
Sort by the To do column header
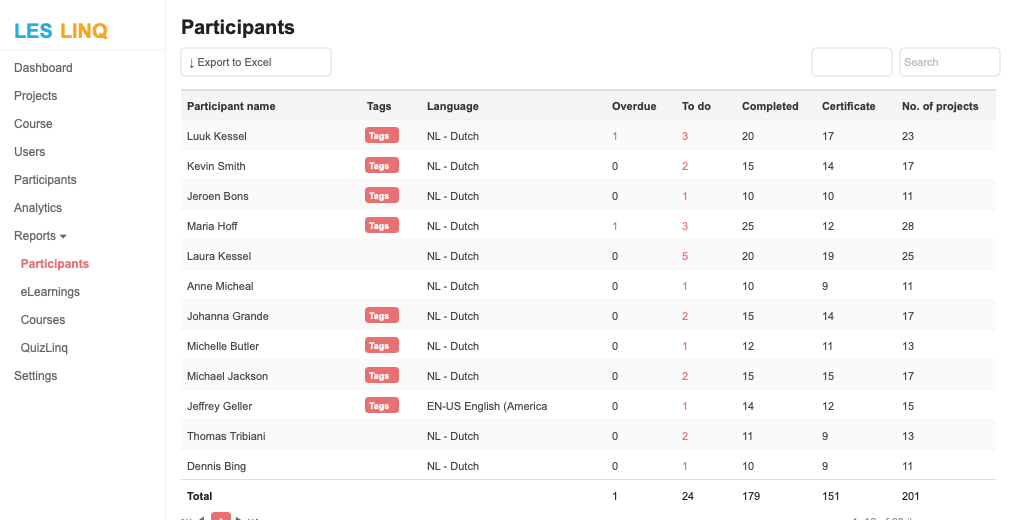(696, 106)
